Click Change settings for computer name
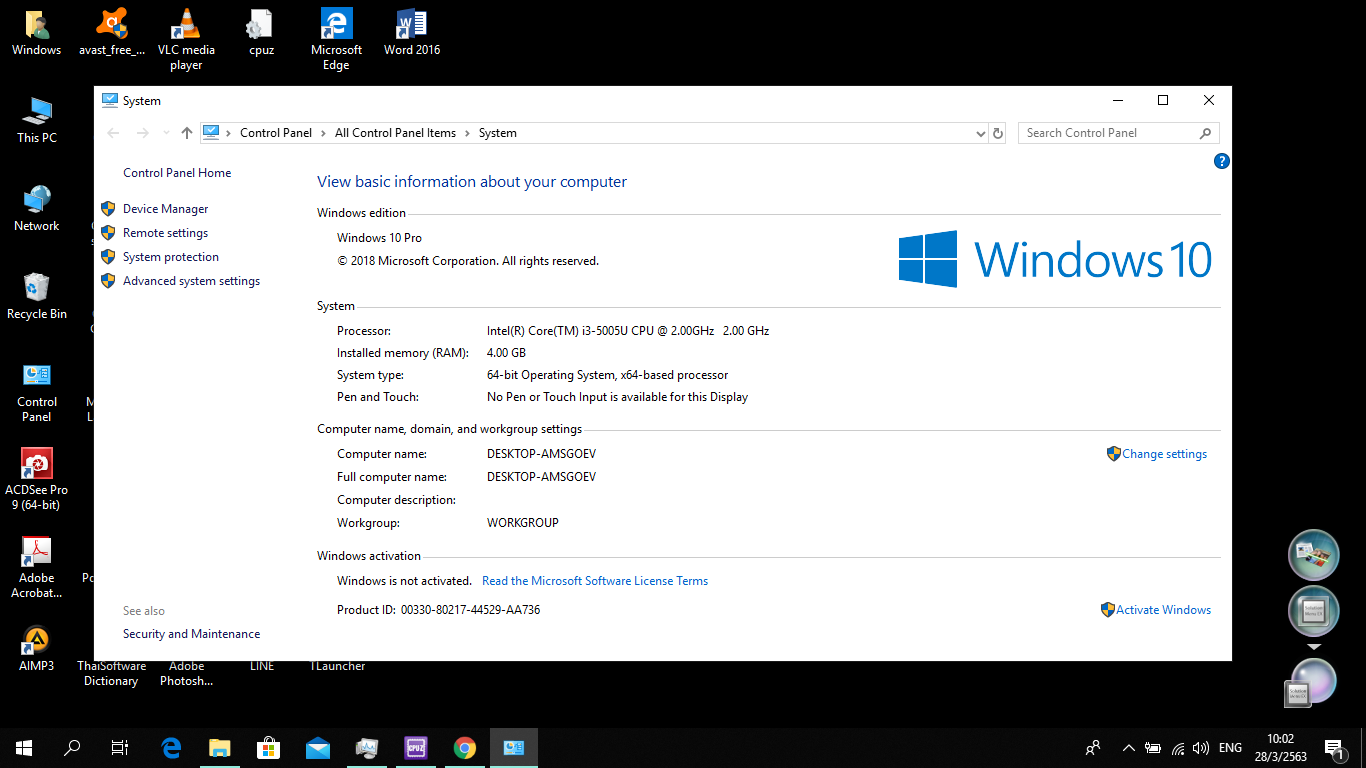 1164,454
